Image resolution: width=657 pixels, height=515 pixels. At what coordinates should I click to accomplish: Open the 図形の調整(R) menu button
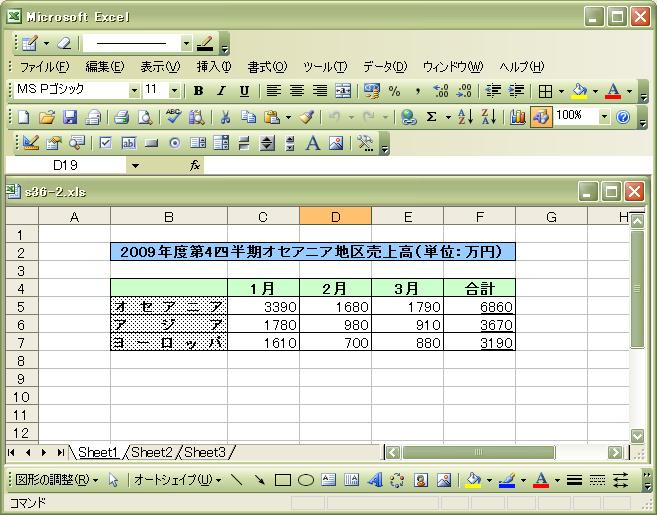[56, 480]
